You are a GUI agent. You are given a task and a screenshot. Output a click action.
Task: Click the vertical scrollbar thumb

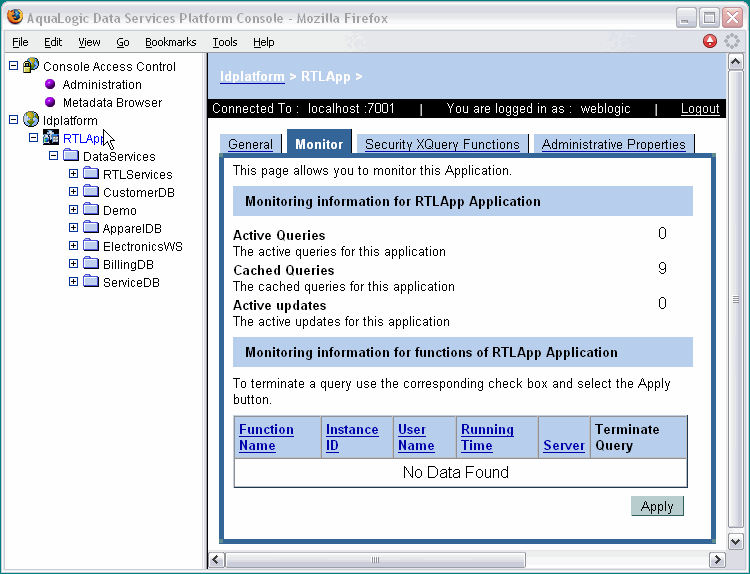point(735,300)
